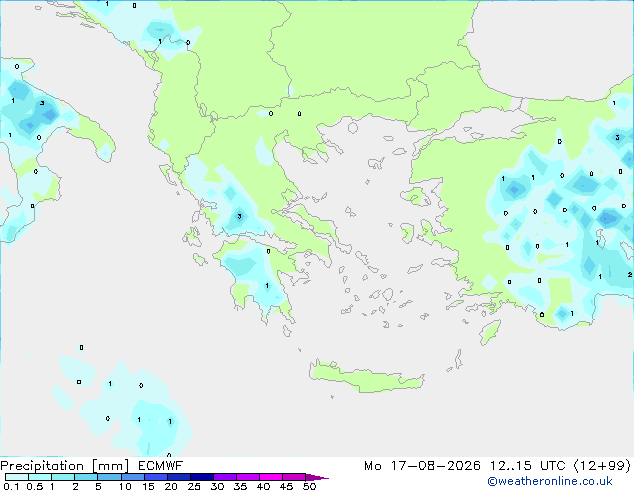Click the island of Crete on the map
634x490 pixels.
366,377
